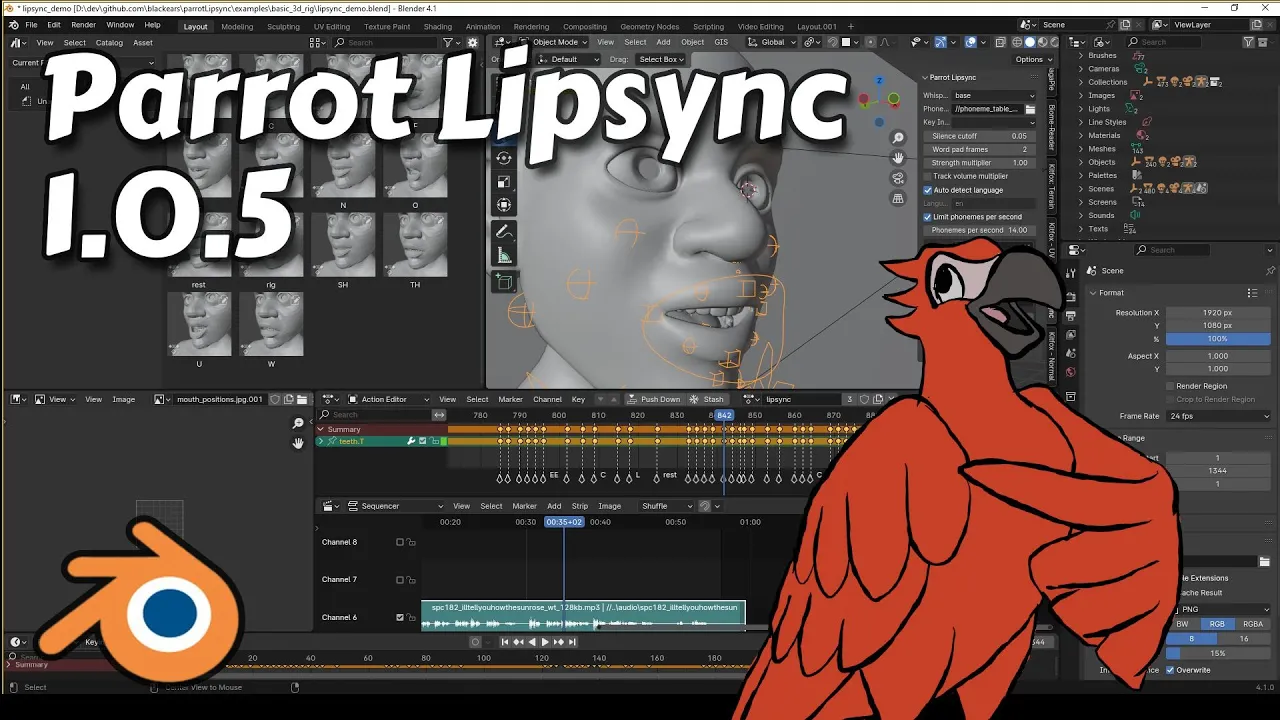Switch to Sculpting workspace tab

(x=283, y=27)
